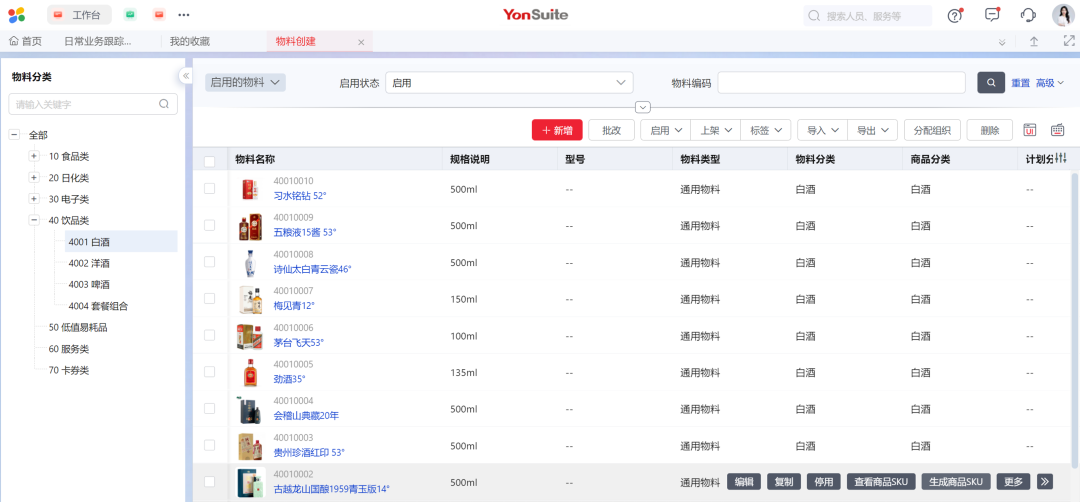Click the 编辑 row action button
Viewport: 1080px width, 502px height.
pos(744,481)
